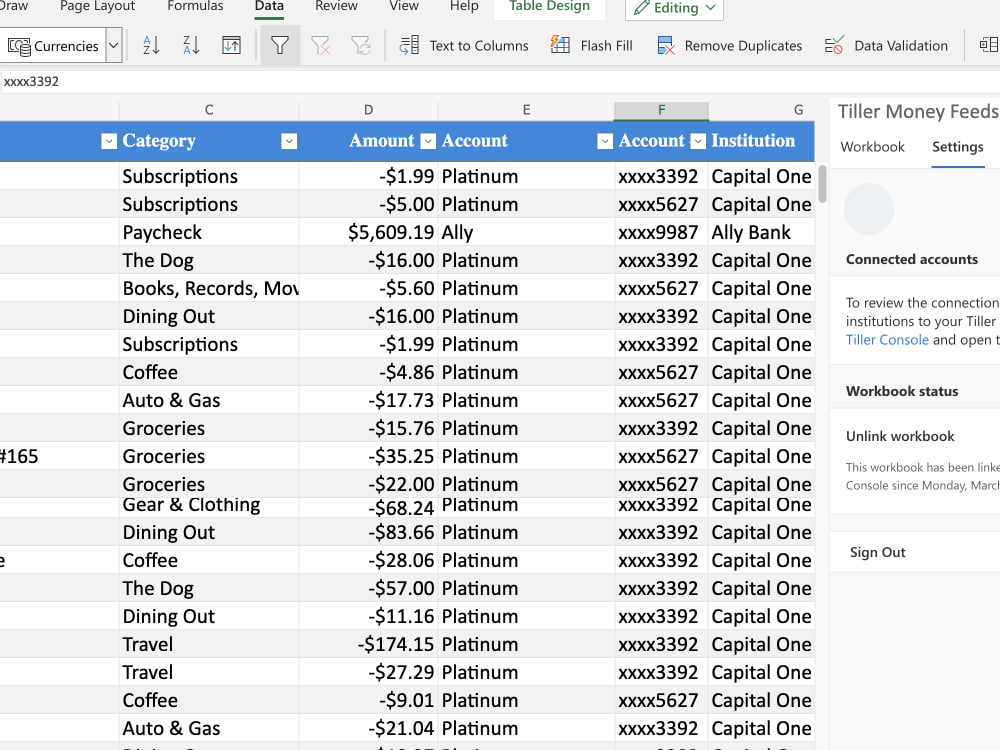Viewport: 1000px width, 750px height.
Task: Click the spreadsheet vertical scrollbar thumb
Action: coord(822,184)
